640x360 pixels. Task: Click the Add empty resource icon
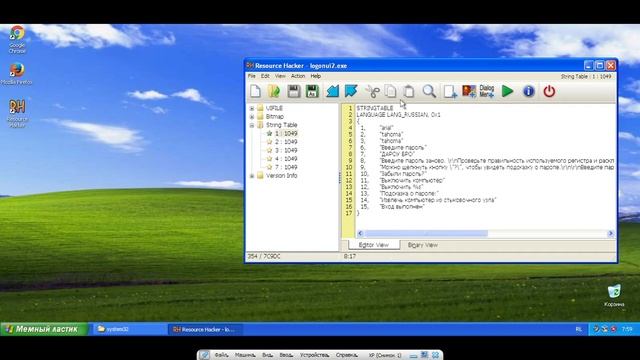tap(450, 91)
